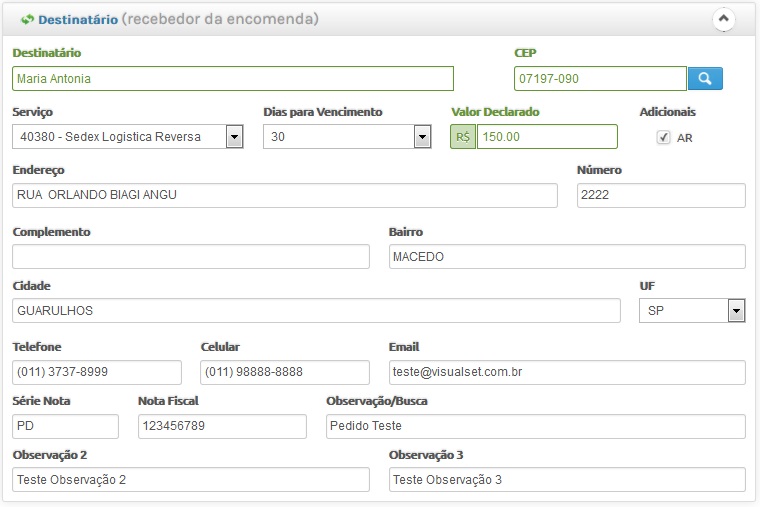Click the Valor Declarado amount field
This screenshot has height=507, width=760.
[547, 137]
